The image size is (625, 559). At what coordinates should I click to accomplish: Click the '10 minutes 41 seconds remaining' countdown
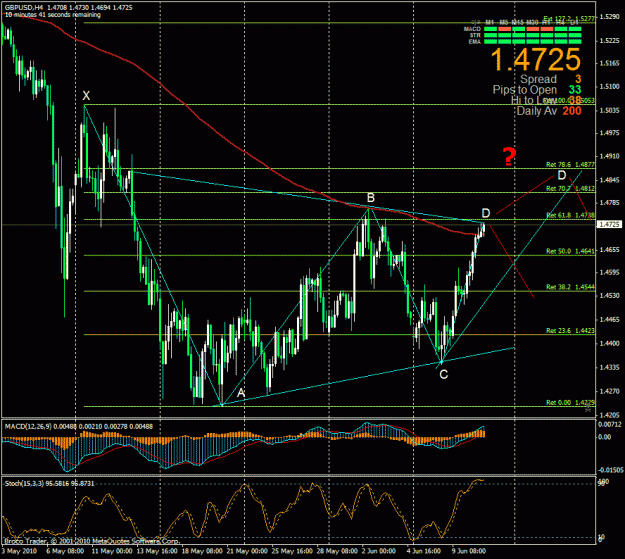pyautogui.click(x=53, y=15)
